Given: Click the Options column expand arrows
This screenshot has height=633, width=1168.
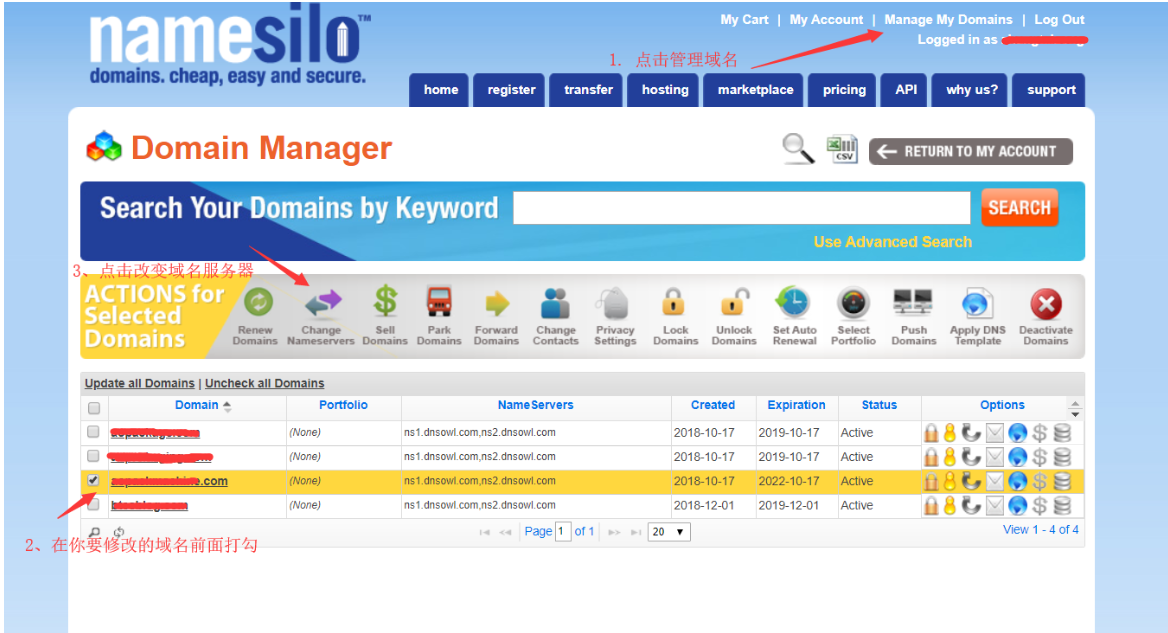Looking at the screenshot, I should point(1075,408).
